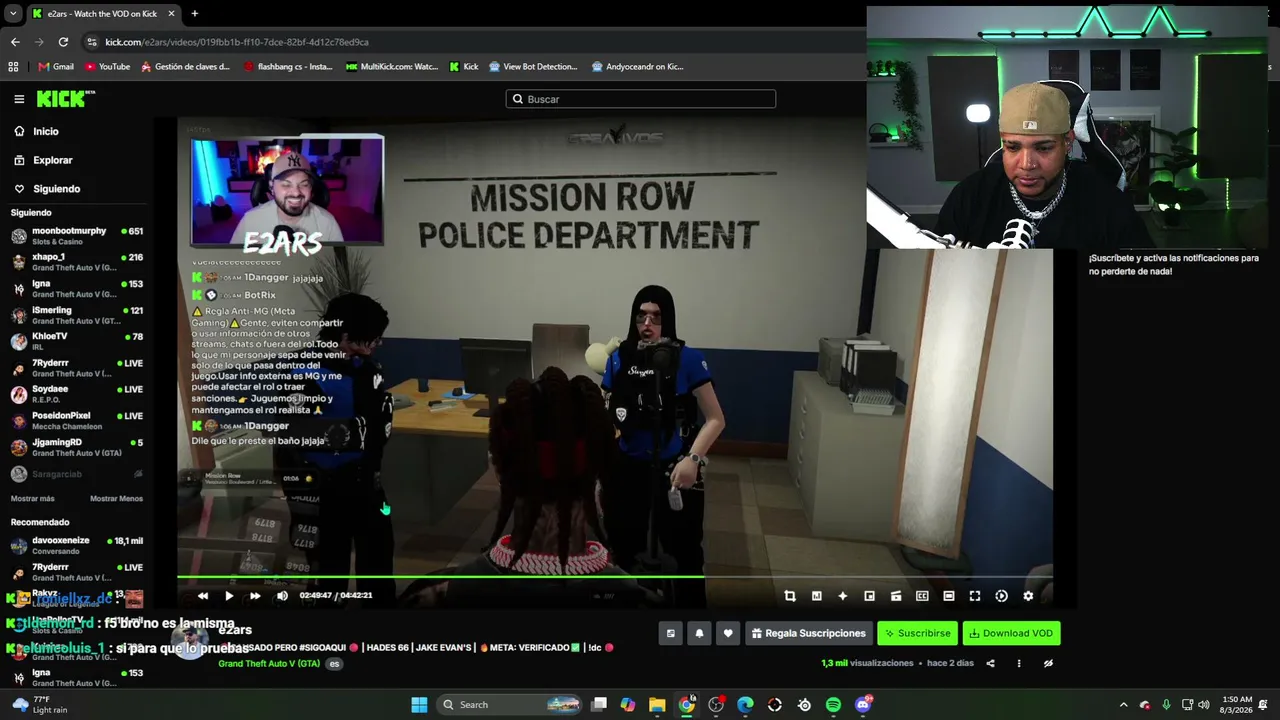Open video player settings gear

1028,596
